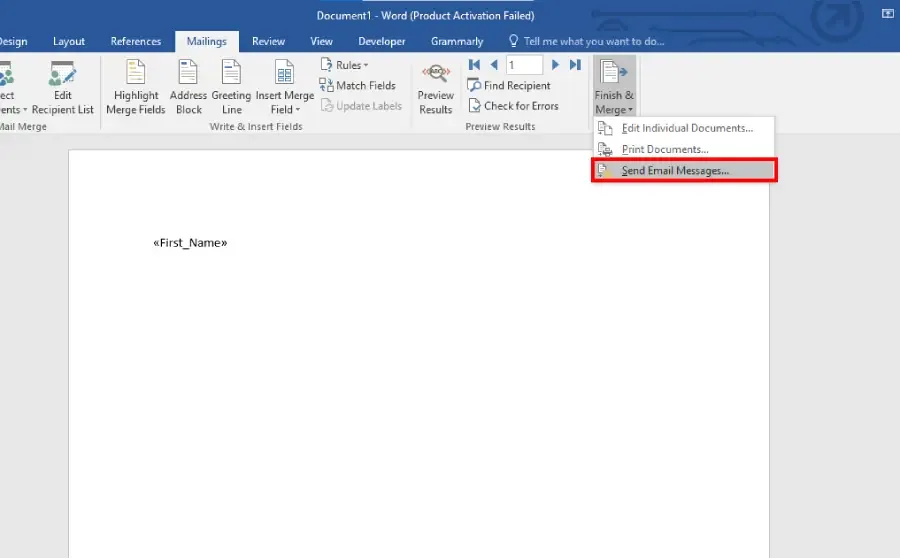
Task: Open the Developer tab
Action: point(382,41)
